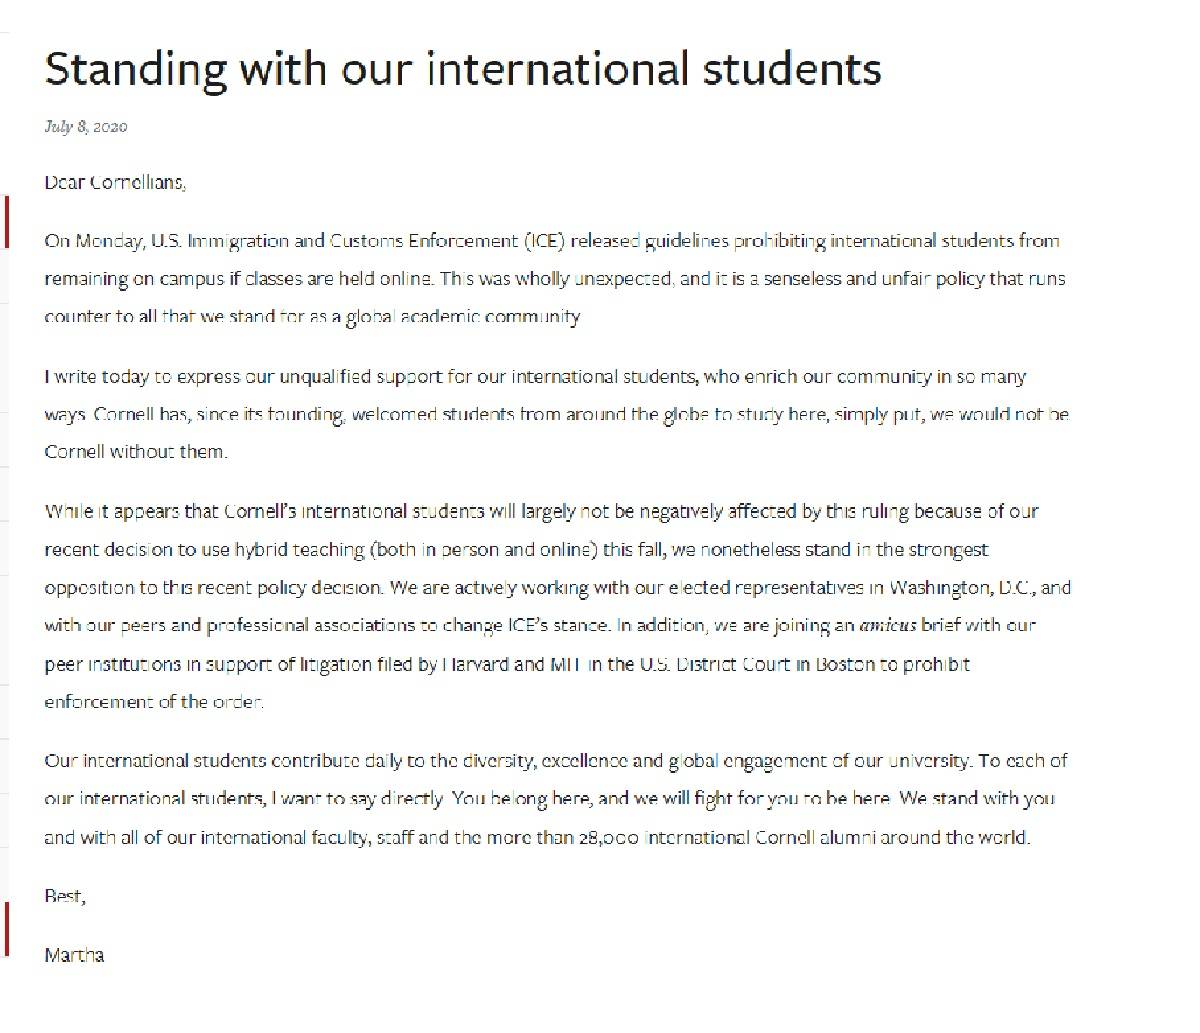Click the 'Standing with our international students' heading
The image size is (1200, 1033).
click(463, 70)
